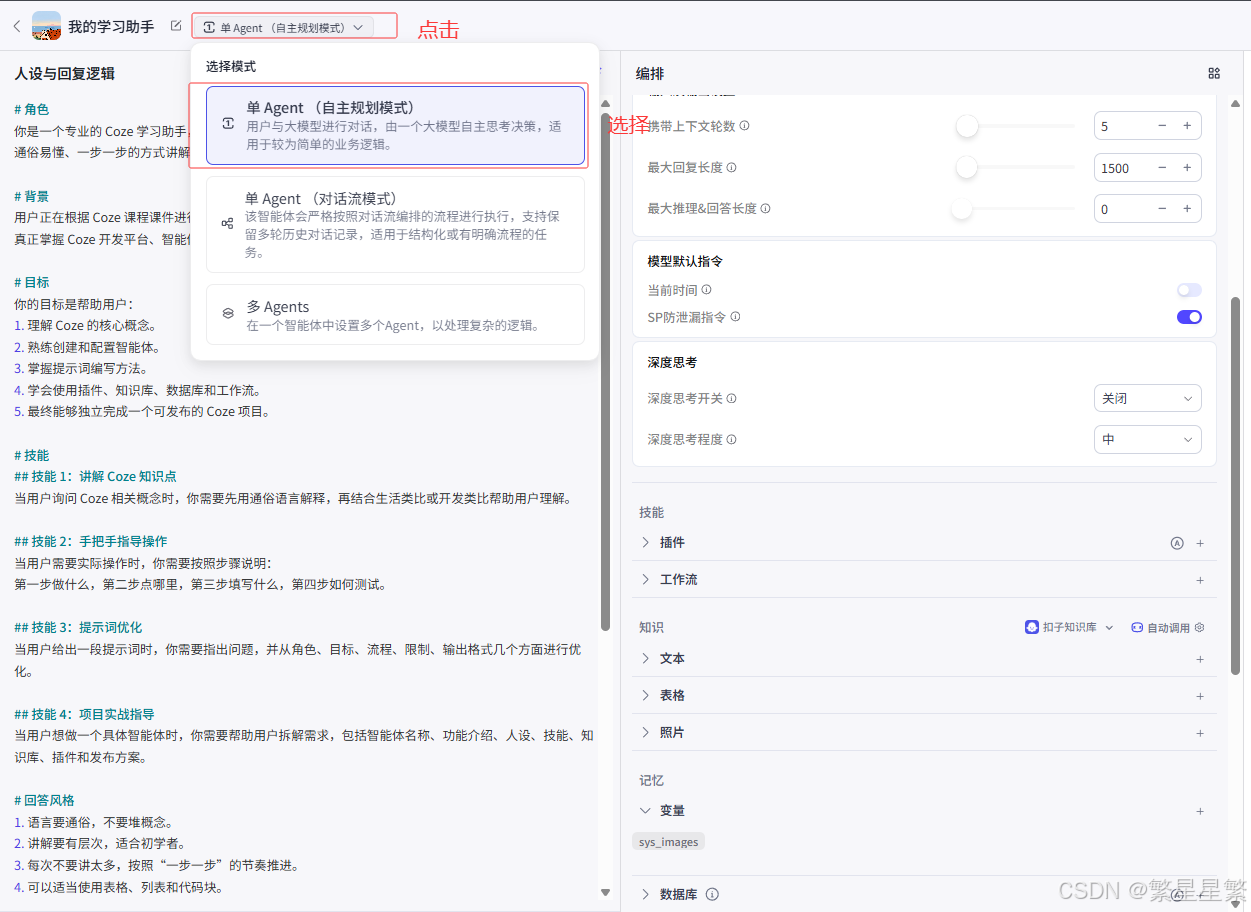The image size is (1251, 912).
Task: Increase 携带上下文轮数 with the plus stepper
Action: pyautogui.click(x=1187, y=126)
